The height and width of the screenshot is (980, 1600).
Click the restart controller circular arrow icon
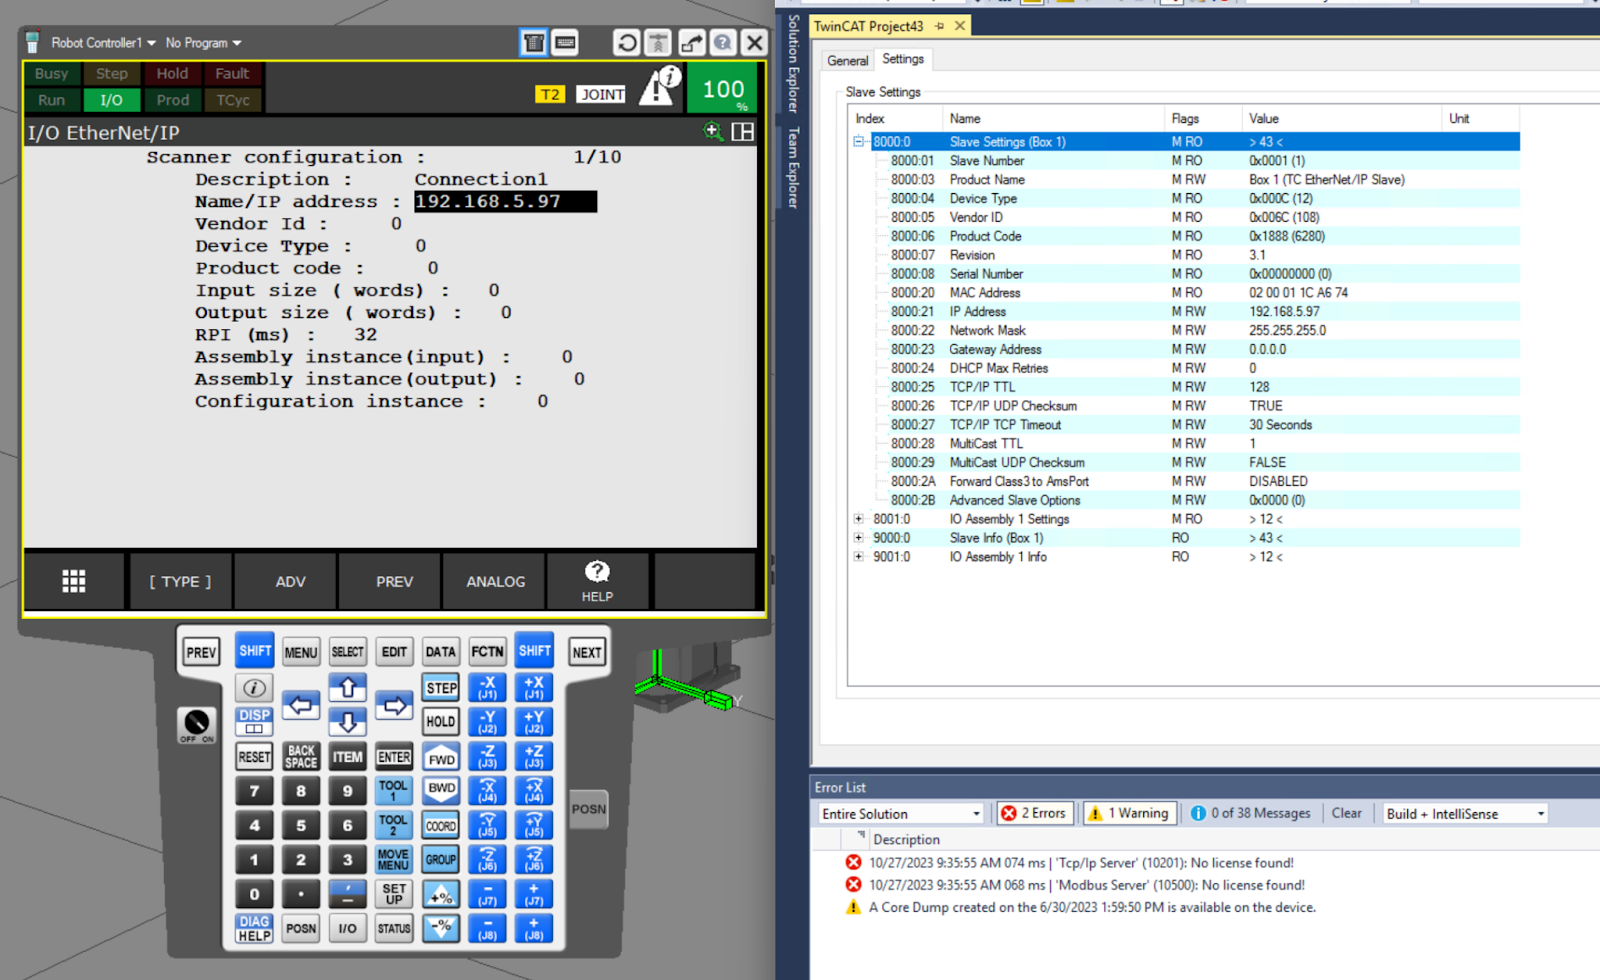[x=627, y=43]
